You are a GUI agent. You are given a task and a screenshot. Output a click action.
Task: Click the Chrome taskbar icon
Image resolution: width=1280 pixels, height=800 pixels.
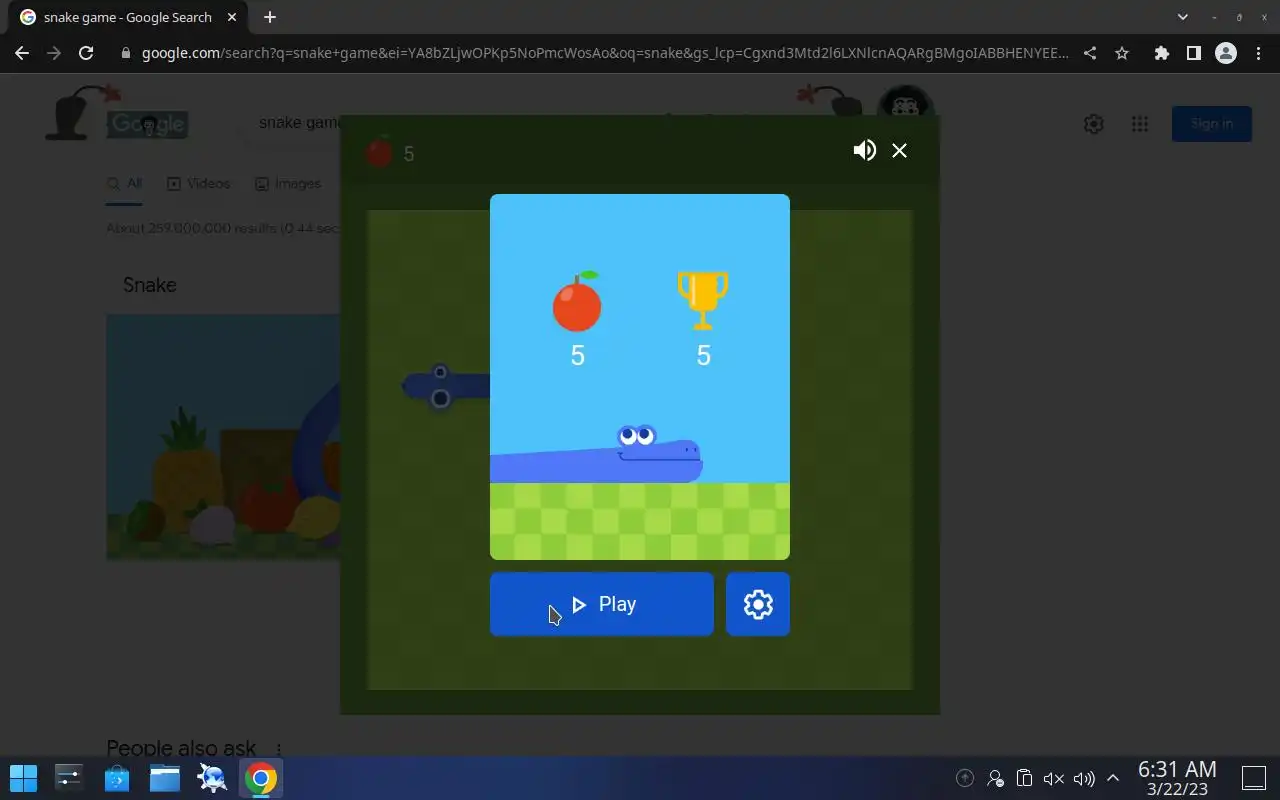pyautogui.click(x=261, y=778)
